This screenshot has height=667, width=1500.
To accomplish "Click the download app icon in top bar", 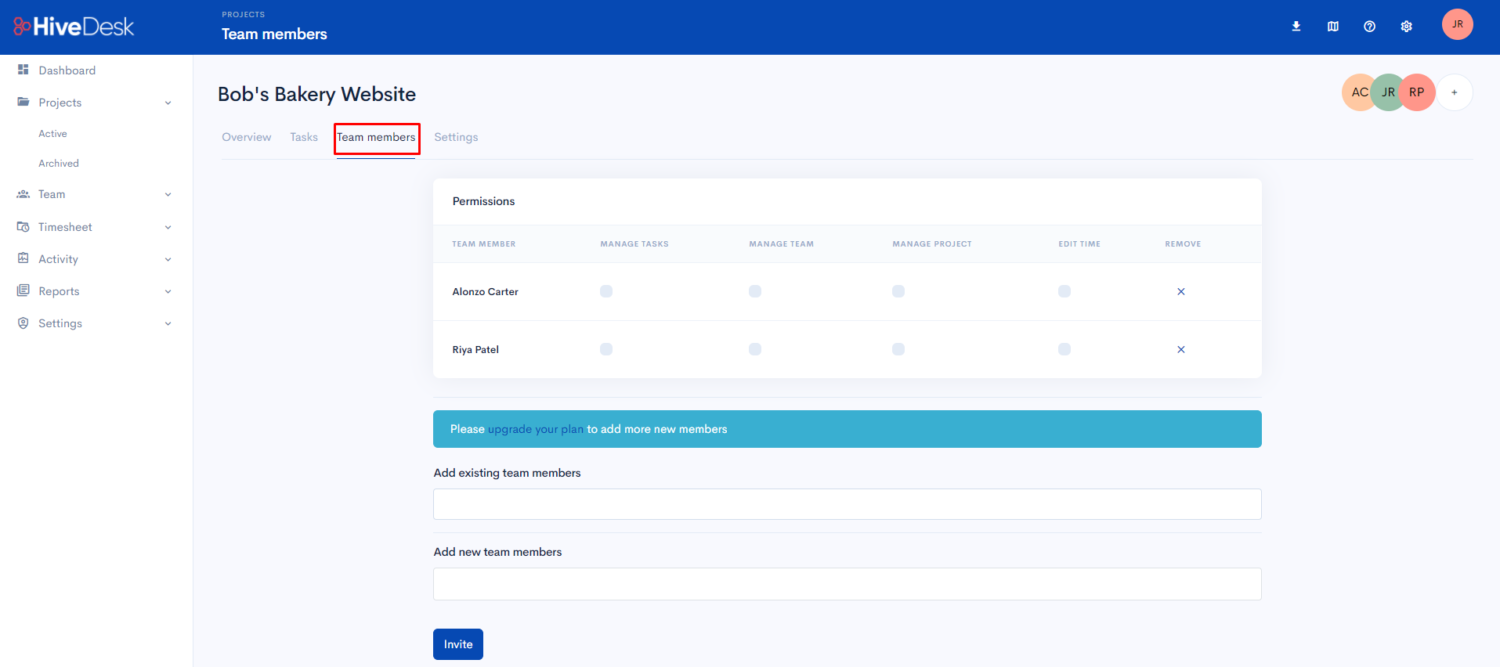I will 1296,26.
